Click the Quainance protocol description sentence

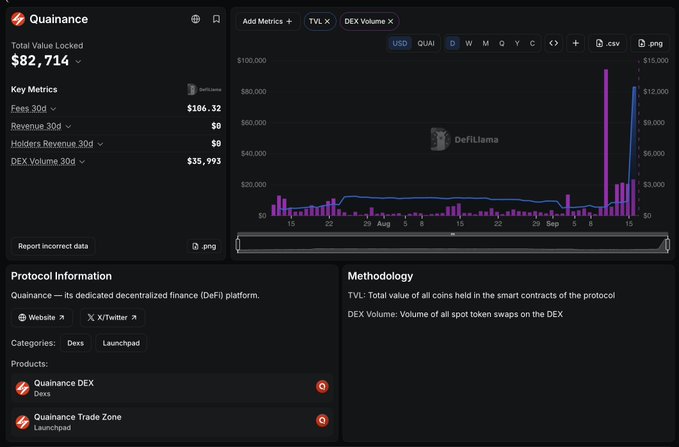coord(135,295)
